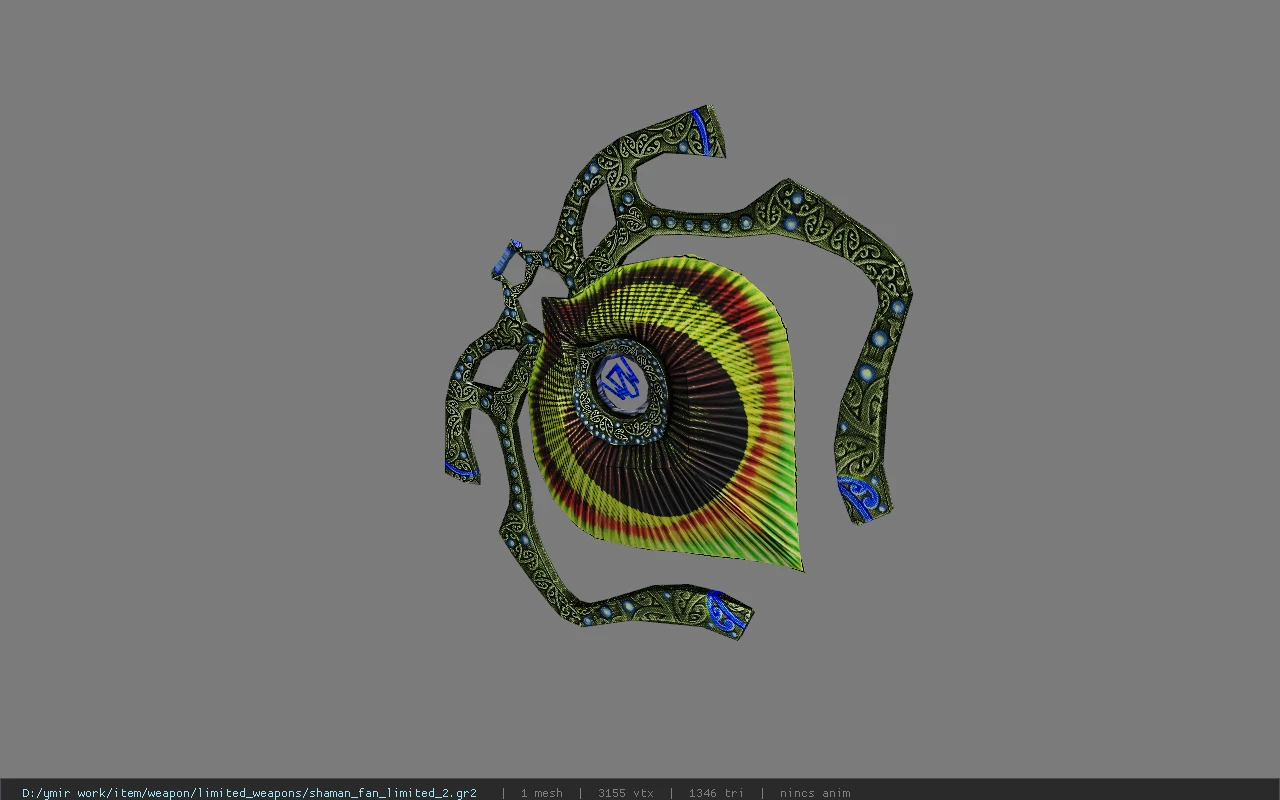This screenshot has height=800, width=1280.
Task: Click the "1346 tri" triangle count
Action: click(x=716, y=793)
